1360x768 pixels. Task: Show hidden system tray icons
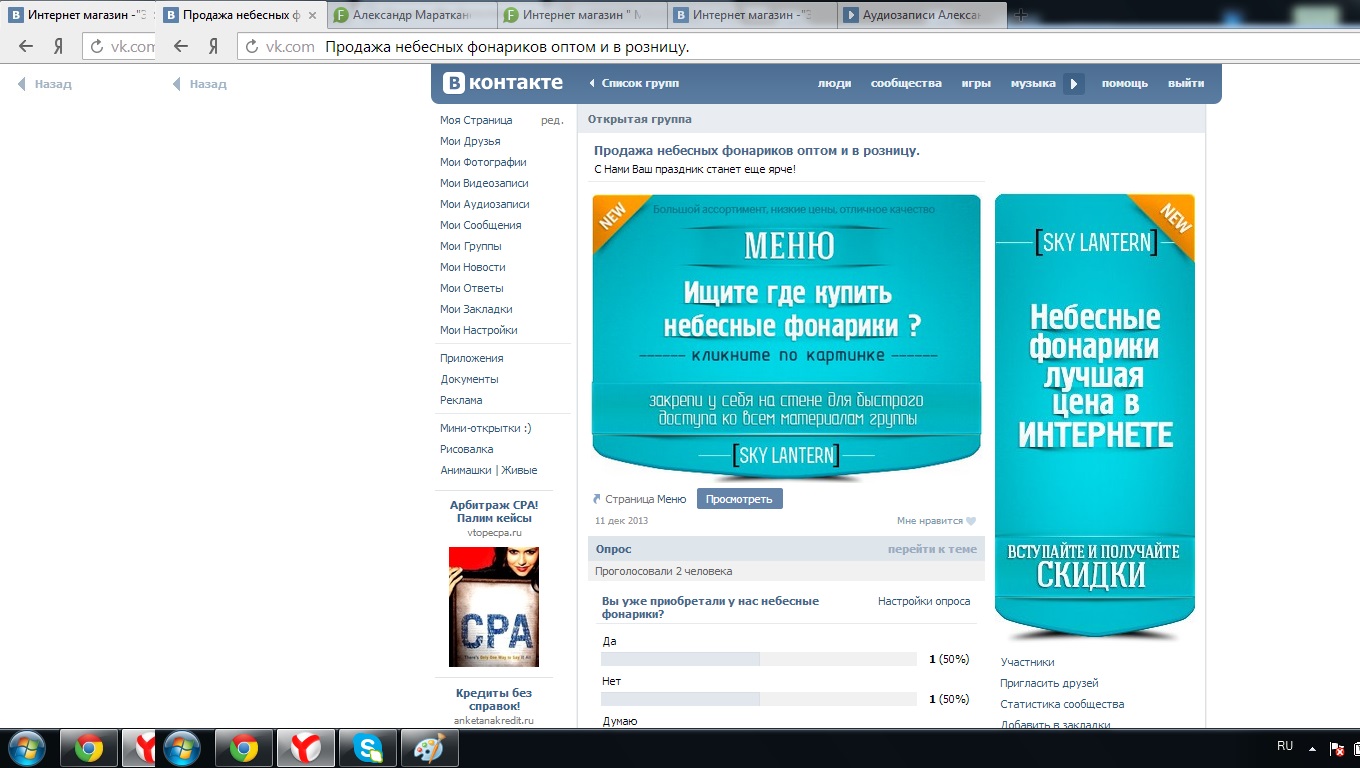[1311, 748]
